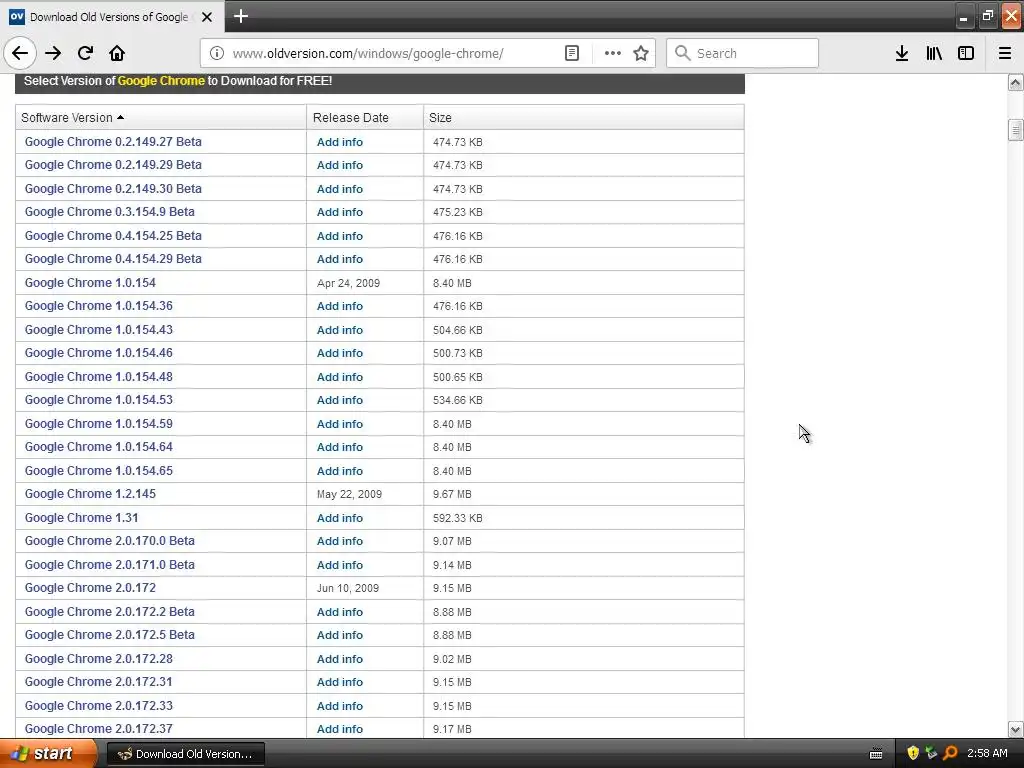Go back to the previous page
1024x768 pixels.
pyautogui.click(x=20, y=53)
